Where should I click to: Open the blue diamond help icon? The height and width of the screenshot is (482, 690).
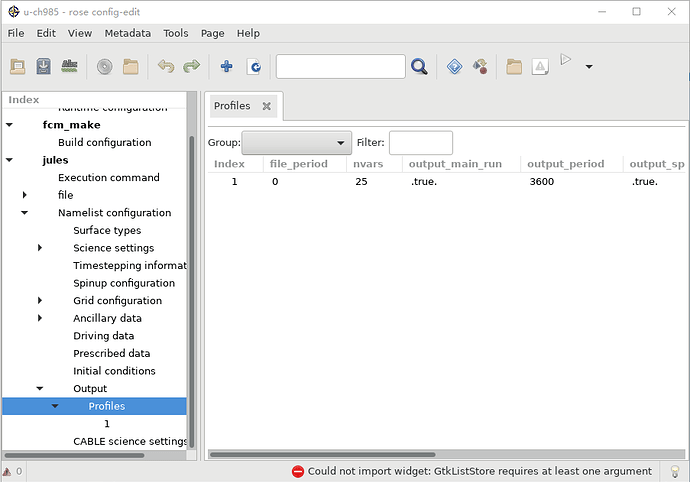coord(454,67)
